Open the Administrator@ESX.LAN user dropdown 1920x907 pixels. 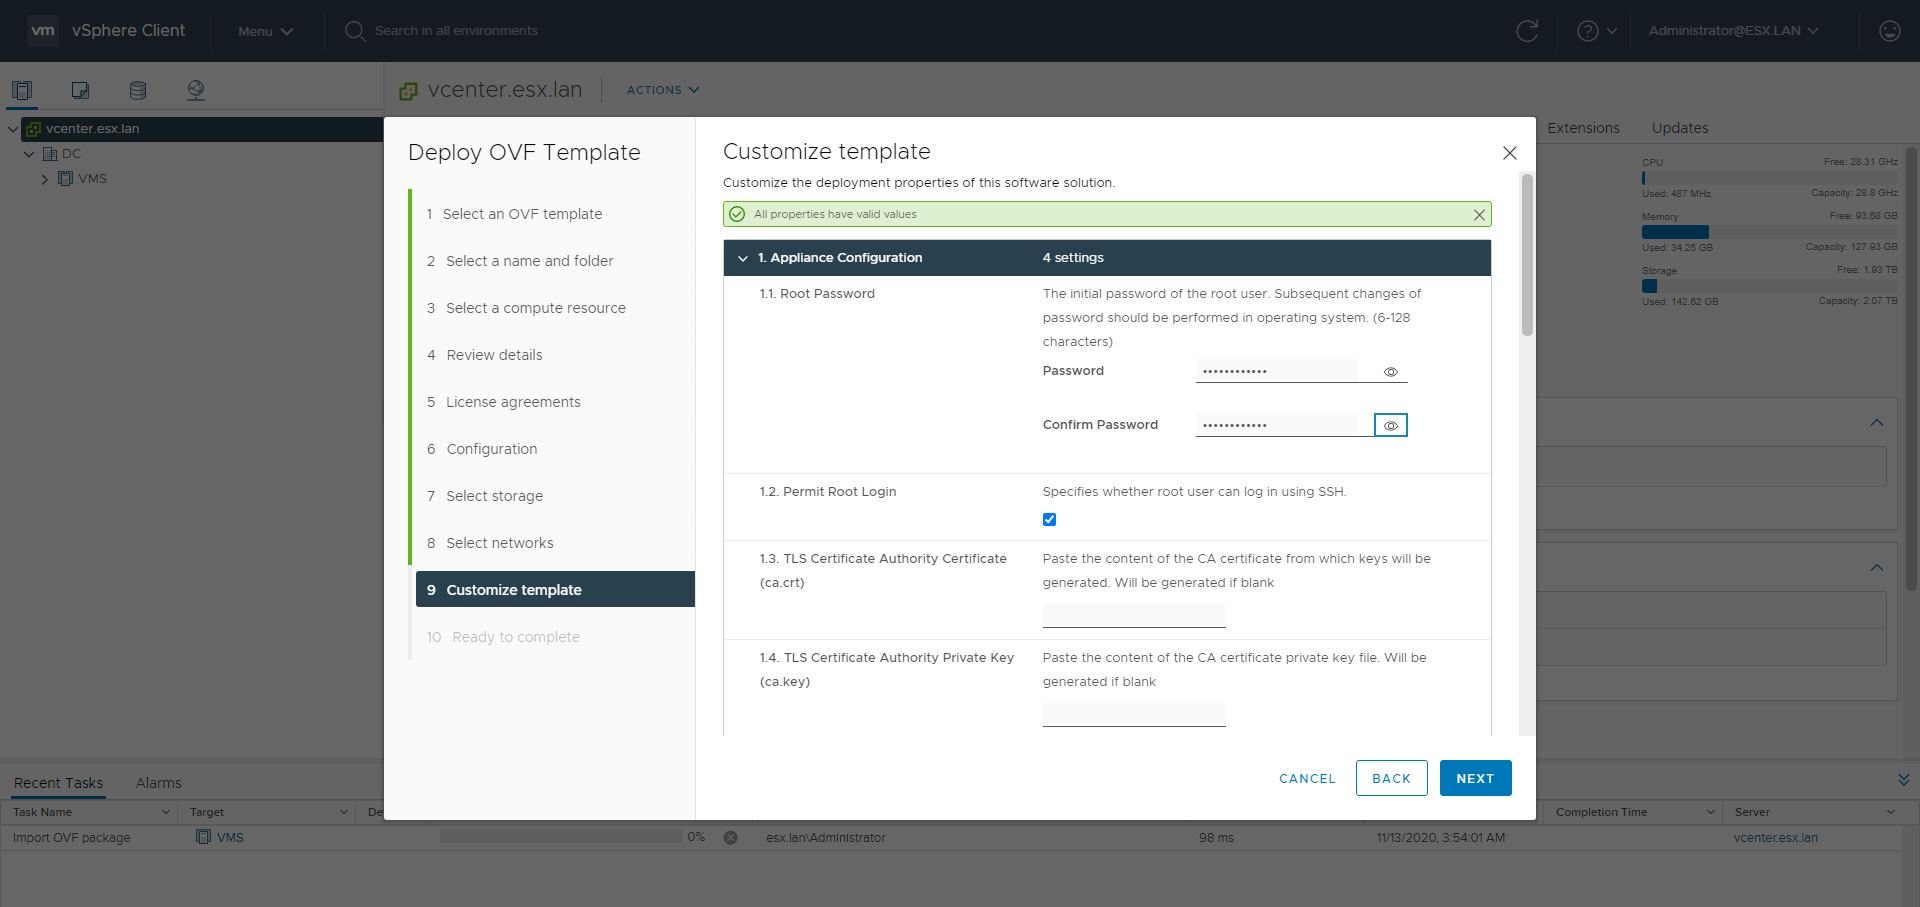1733,31
